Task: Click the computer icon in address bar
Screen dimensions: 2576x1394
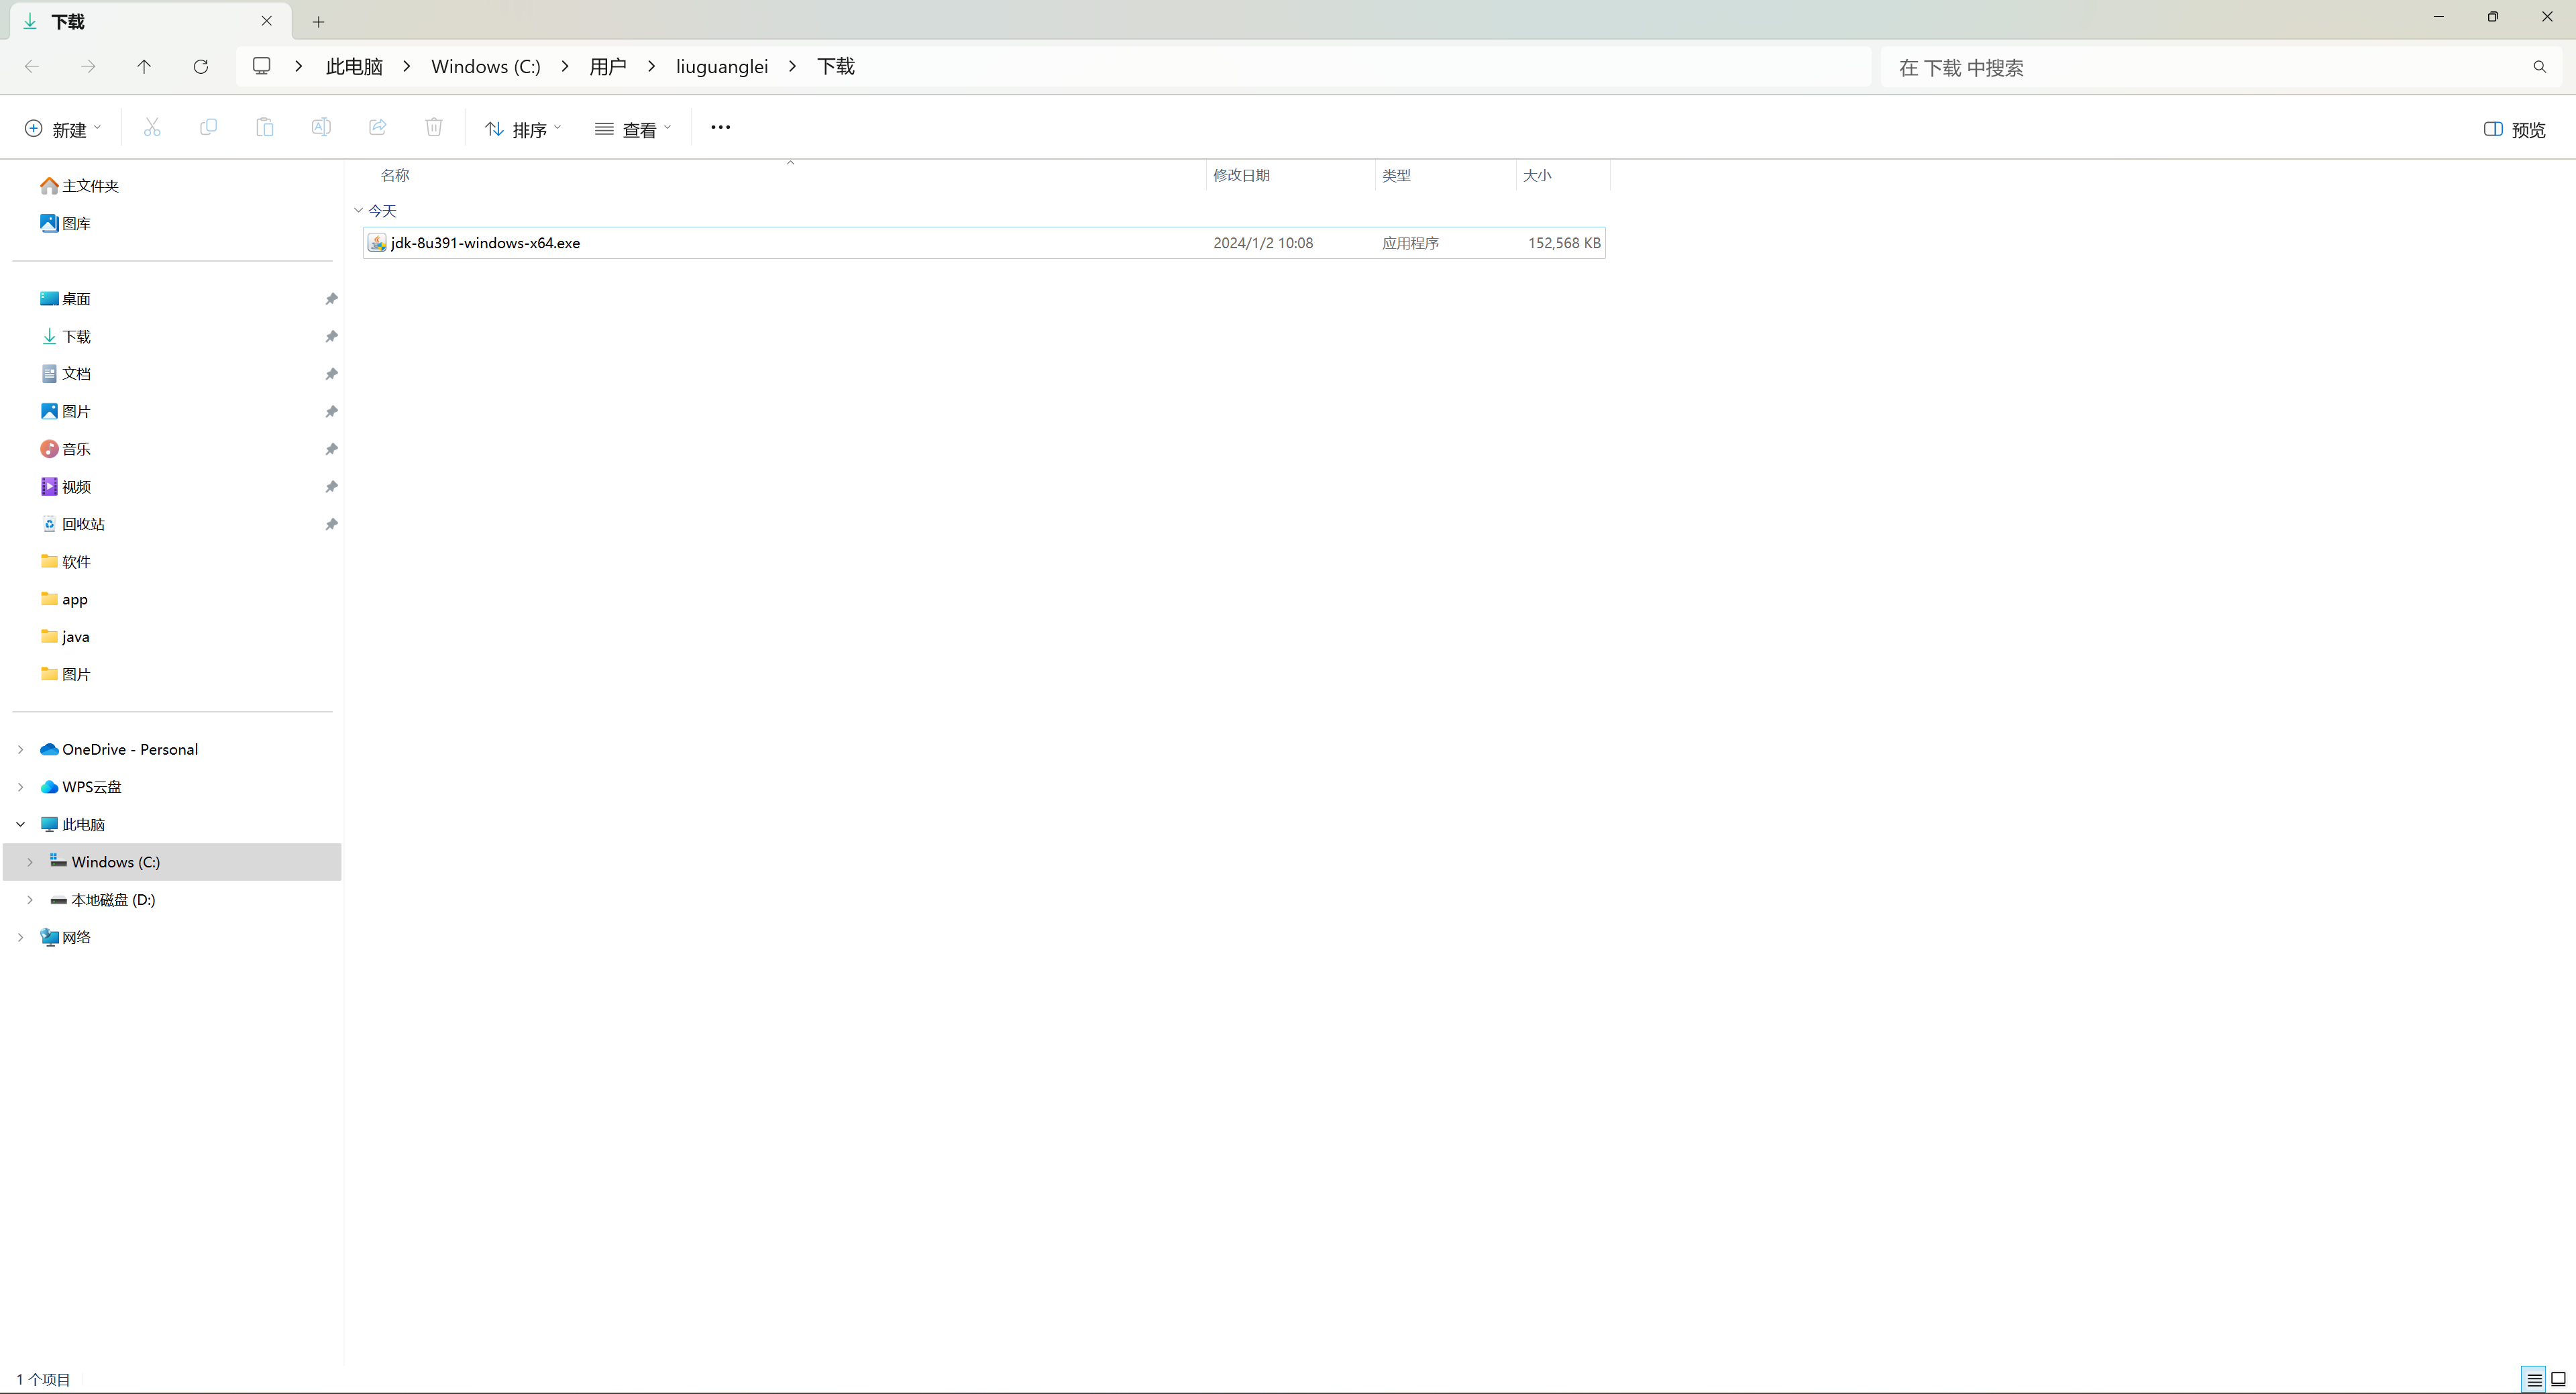Action: click(262, 66)
